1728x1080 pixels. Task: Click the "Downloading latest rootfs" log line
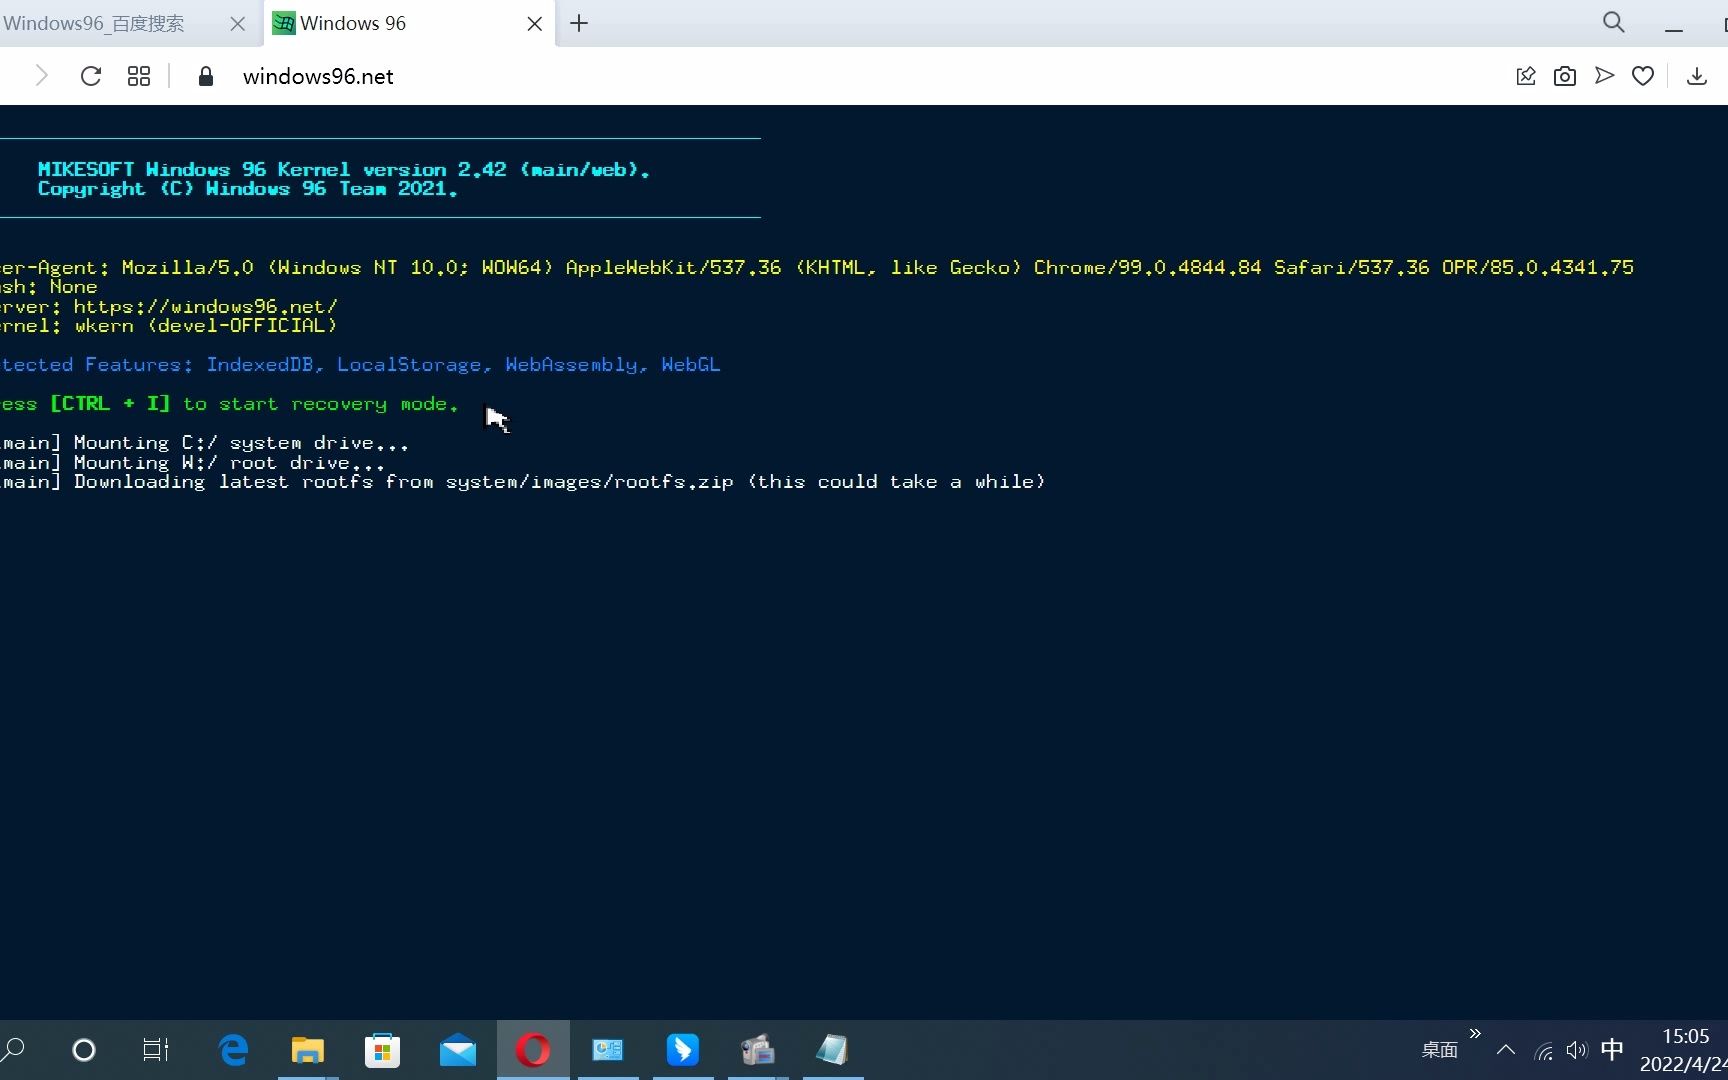point(523,482)
